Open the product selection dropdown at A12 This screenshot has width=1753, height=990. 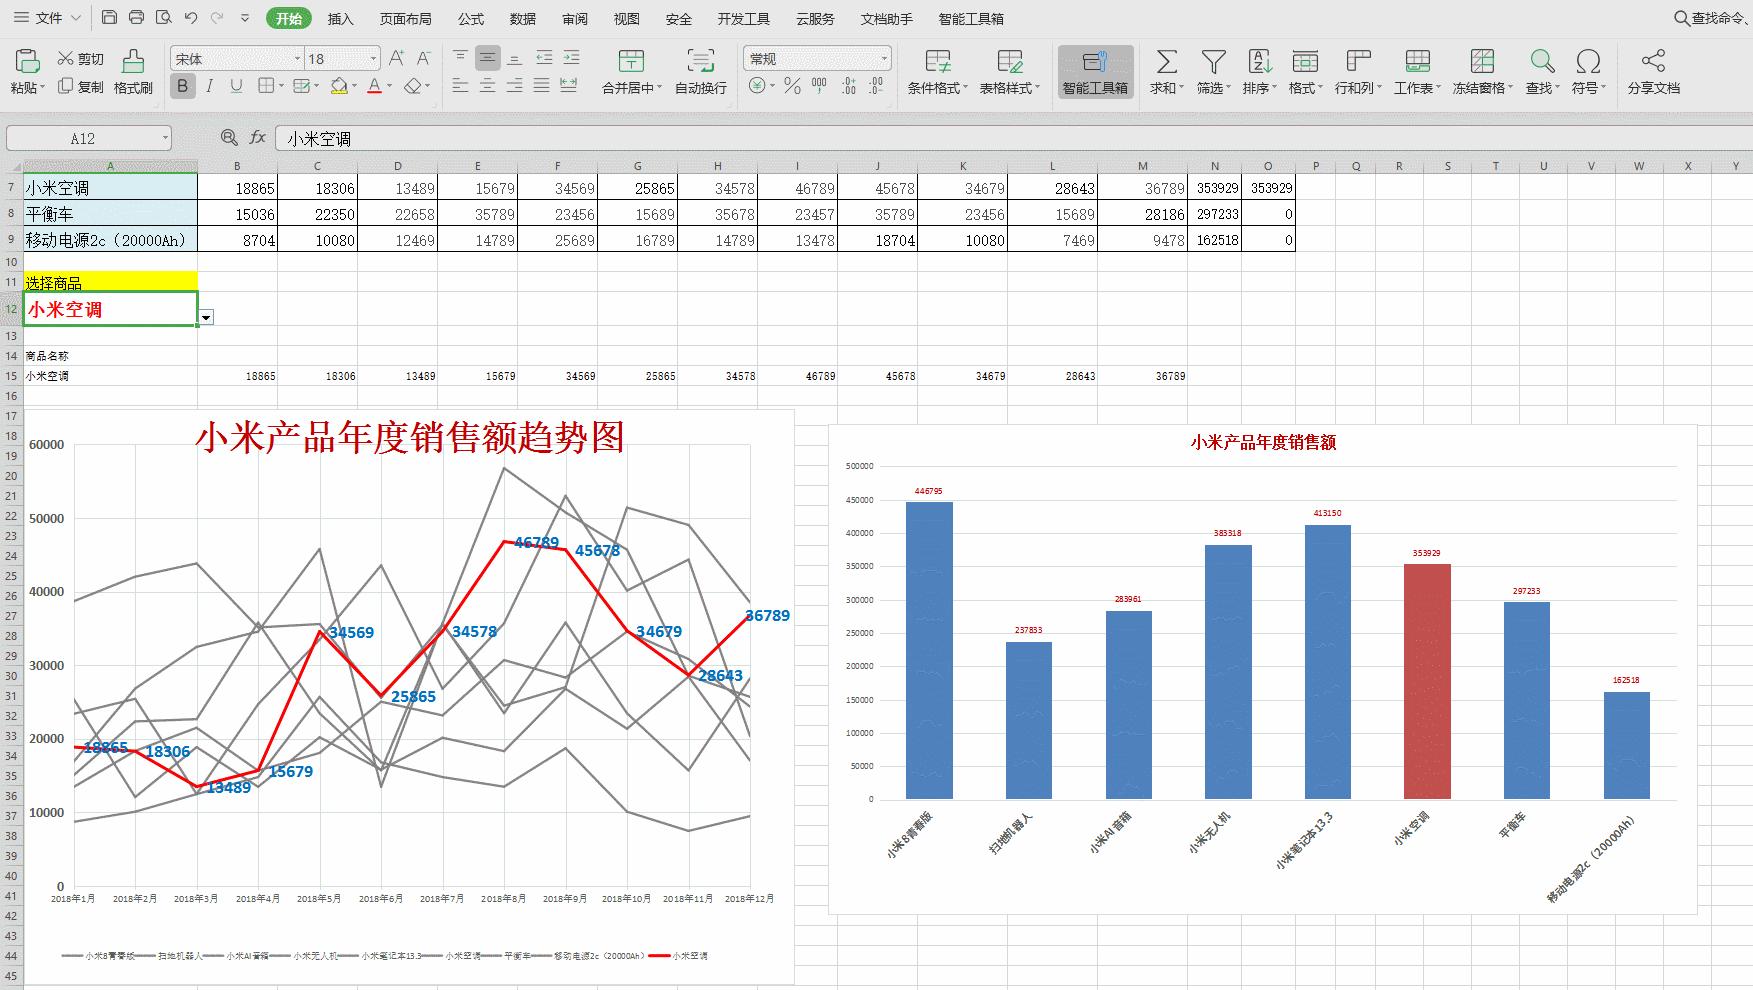206,317
